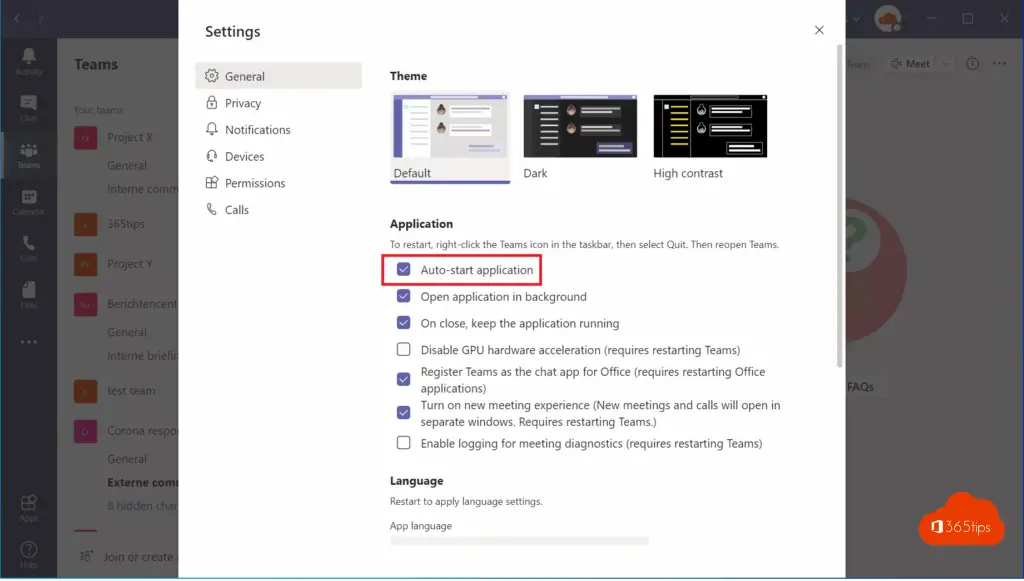Open Notifications settings section

[278, 129]
